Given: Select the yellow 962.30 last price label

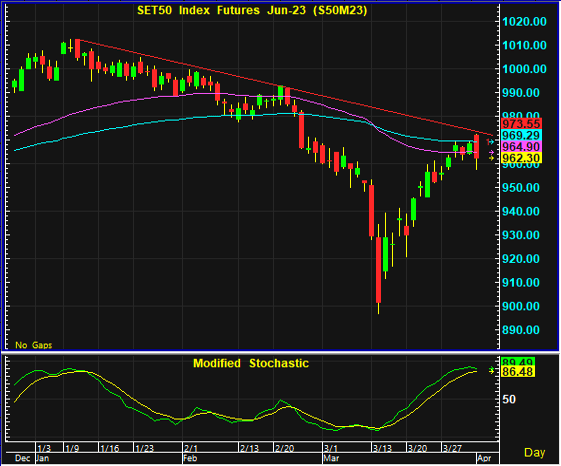Looking at the screenshot, I should tap(521, 158).
